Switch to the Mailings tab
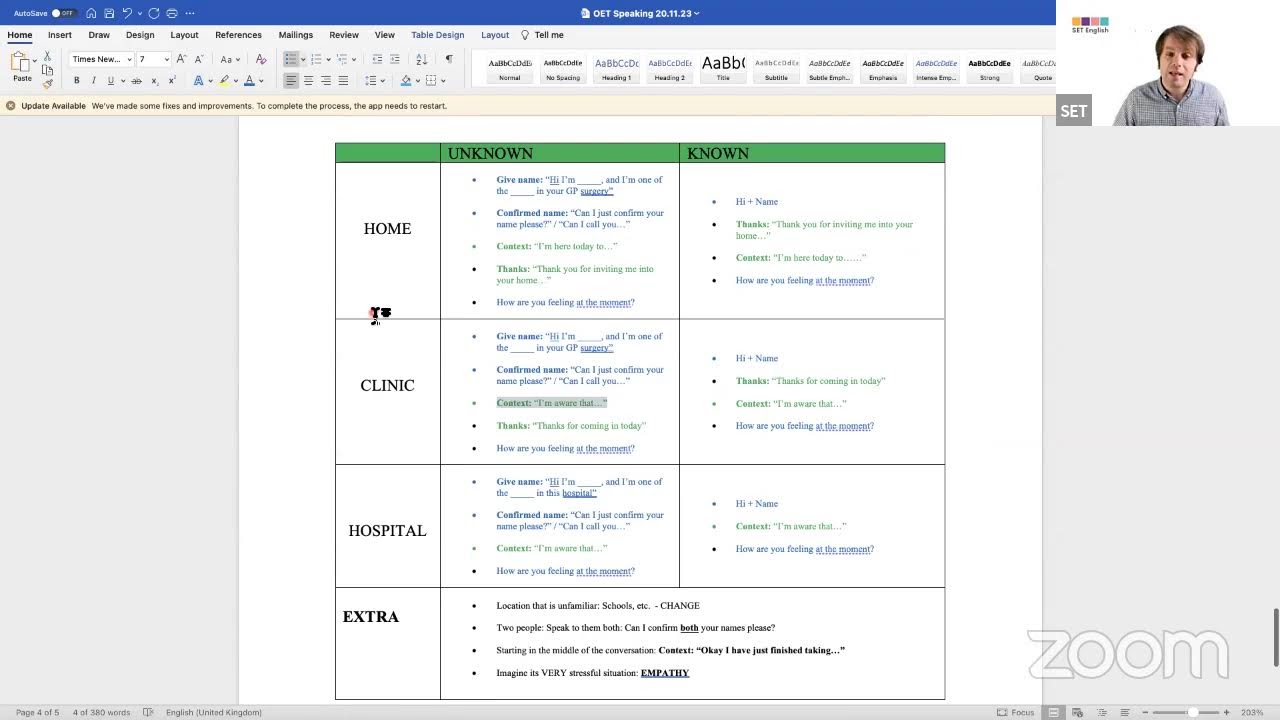This screenshot has height=720, width=1280. (x=295, y=35)
